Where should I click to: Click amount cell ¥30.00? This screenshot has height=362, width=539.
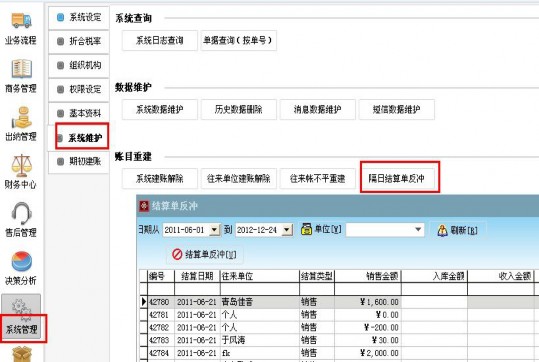point(368,340)
